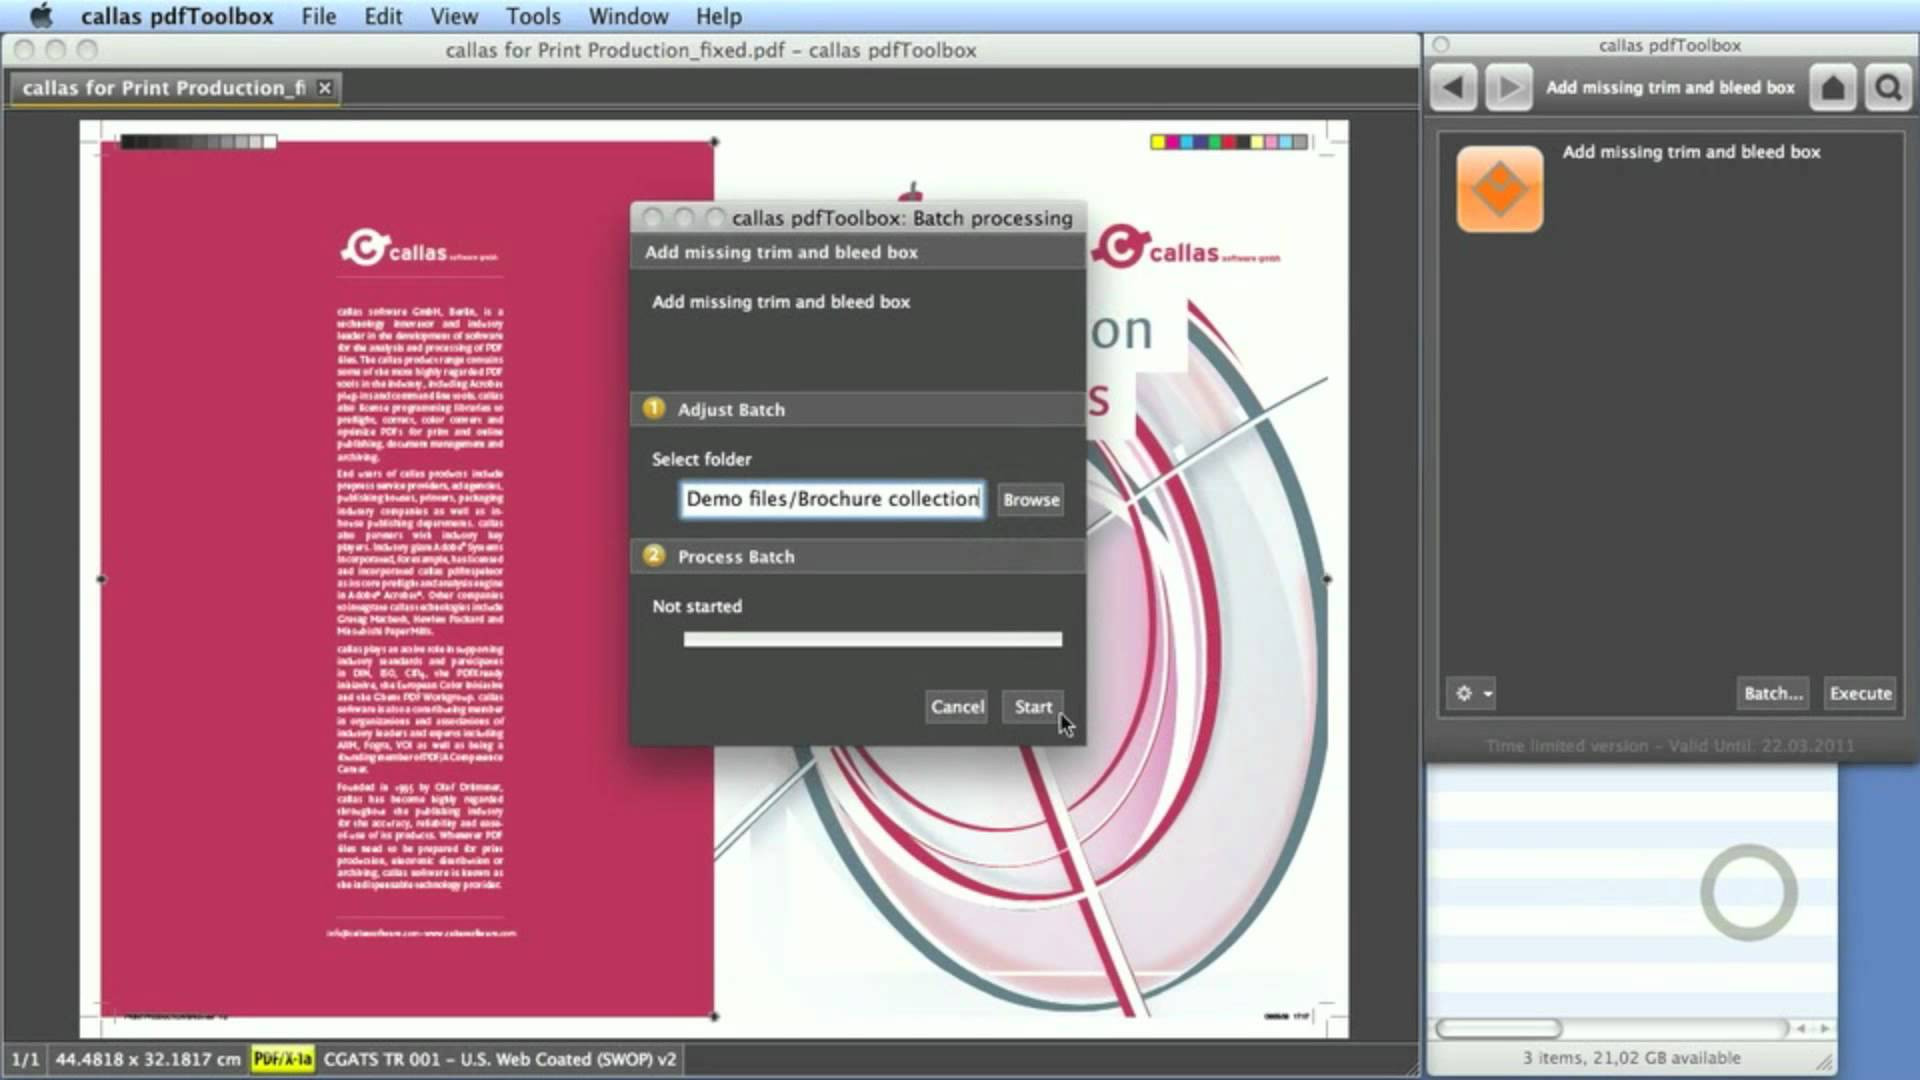Click the page dimensions in status bar
Viewport: 1920px width, 1080px height.
tap(148, 1059)
